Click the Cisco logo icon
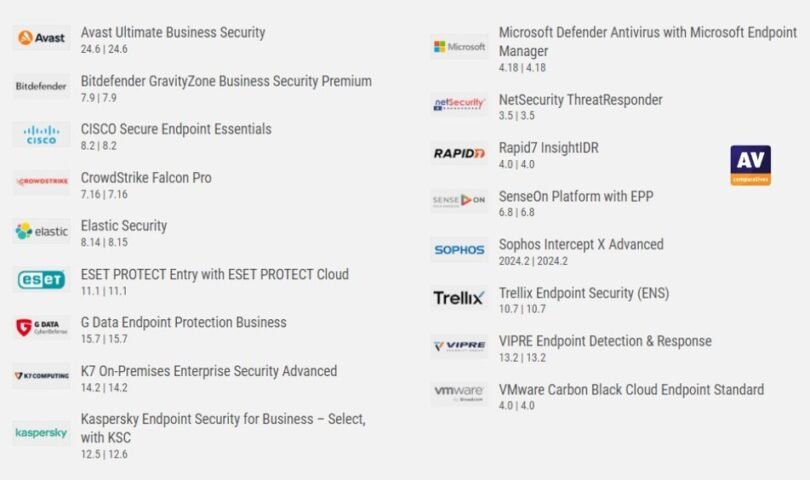810x480 pixels. pyautogui.click(x=42, y=135)
